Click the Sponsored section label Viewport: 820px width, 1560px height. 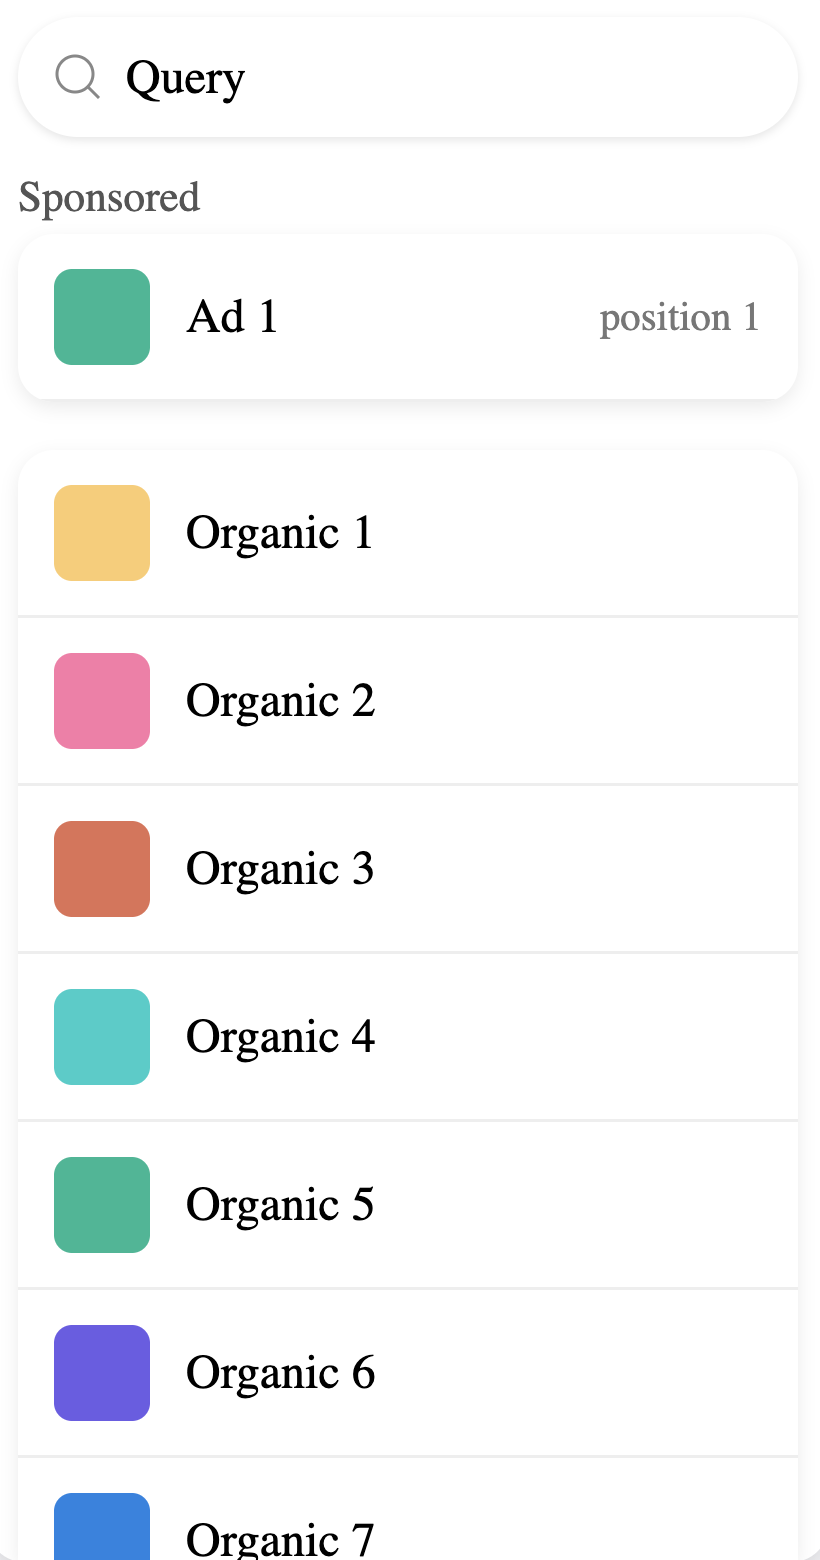click(109, 198)
